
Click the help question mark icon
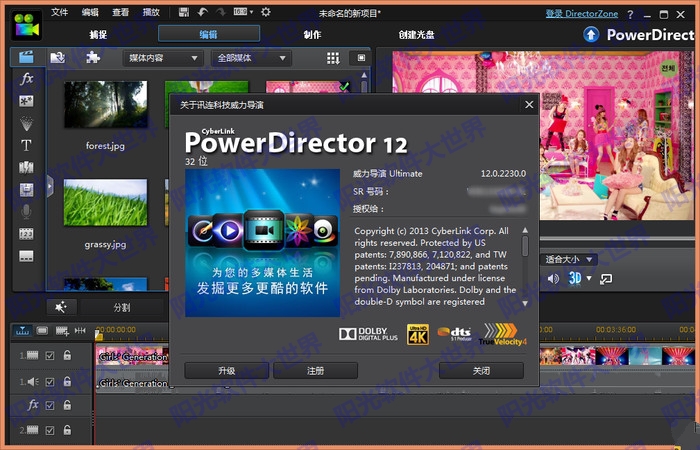tap(630, 15)
